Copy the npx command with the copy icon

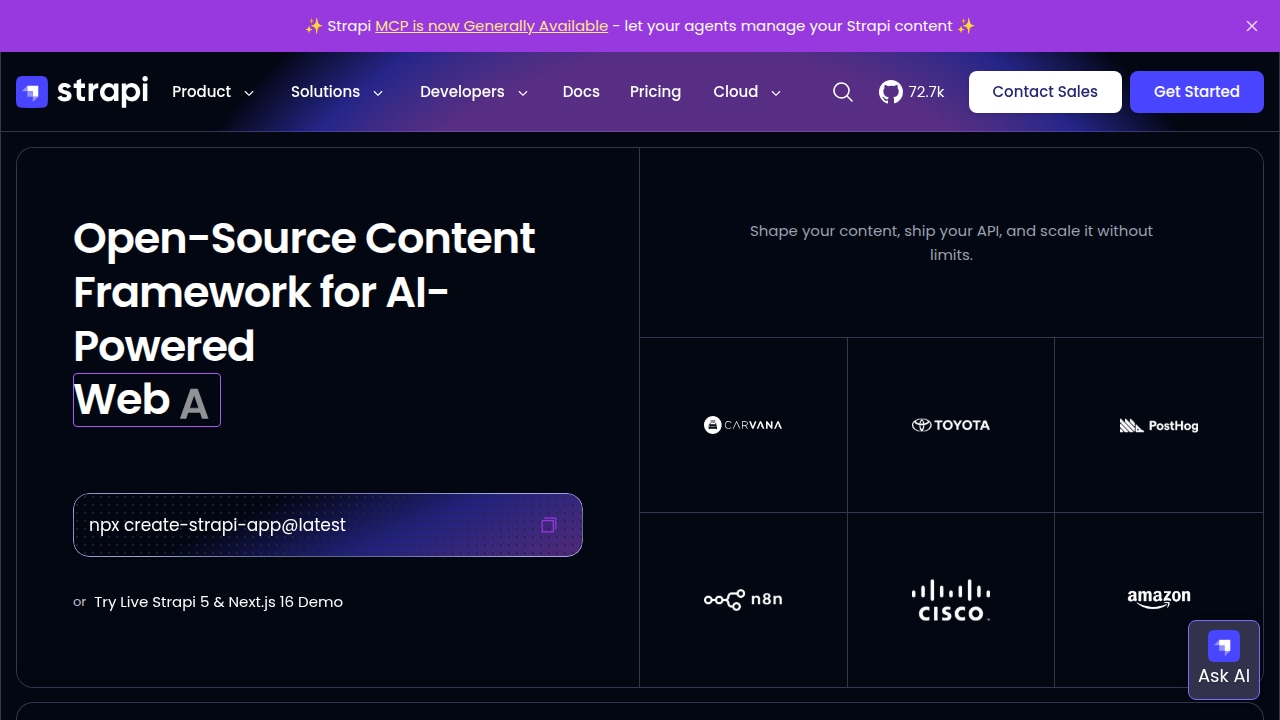click(548, 525)
